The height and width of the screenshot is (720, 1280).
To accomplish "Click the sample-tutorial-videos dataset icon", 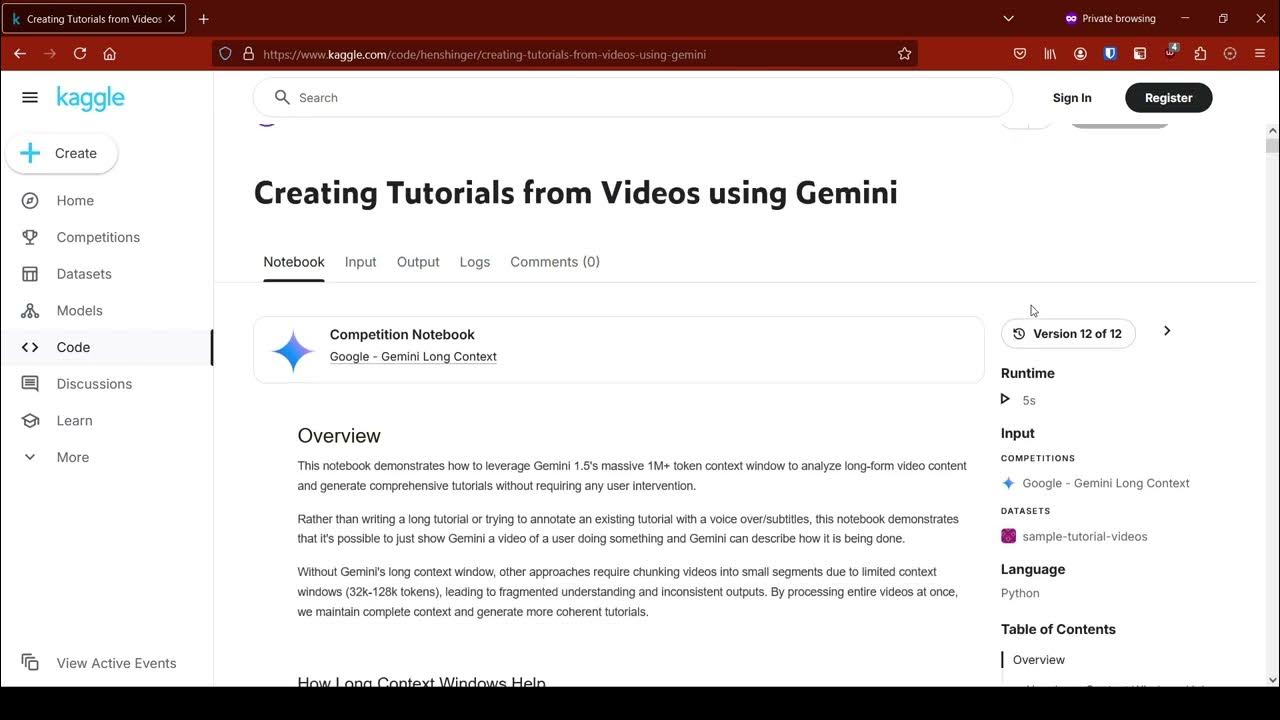I will click(1008, 536).
